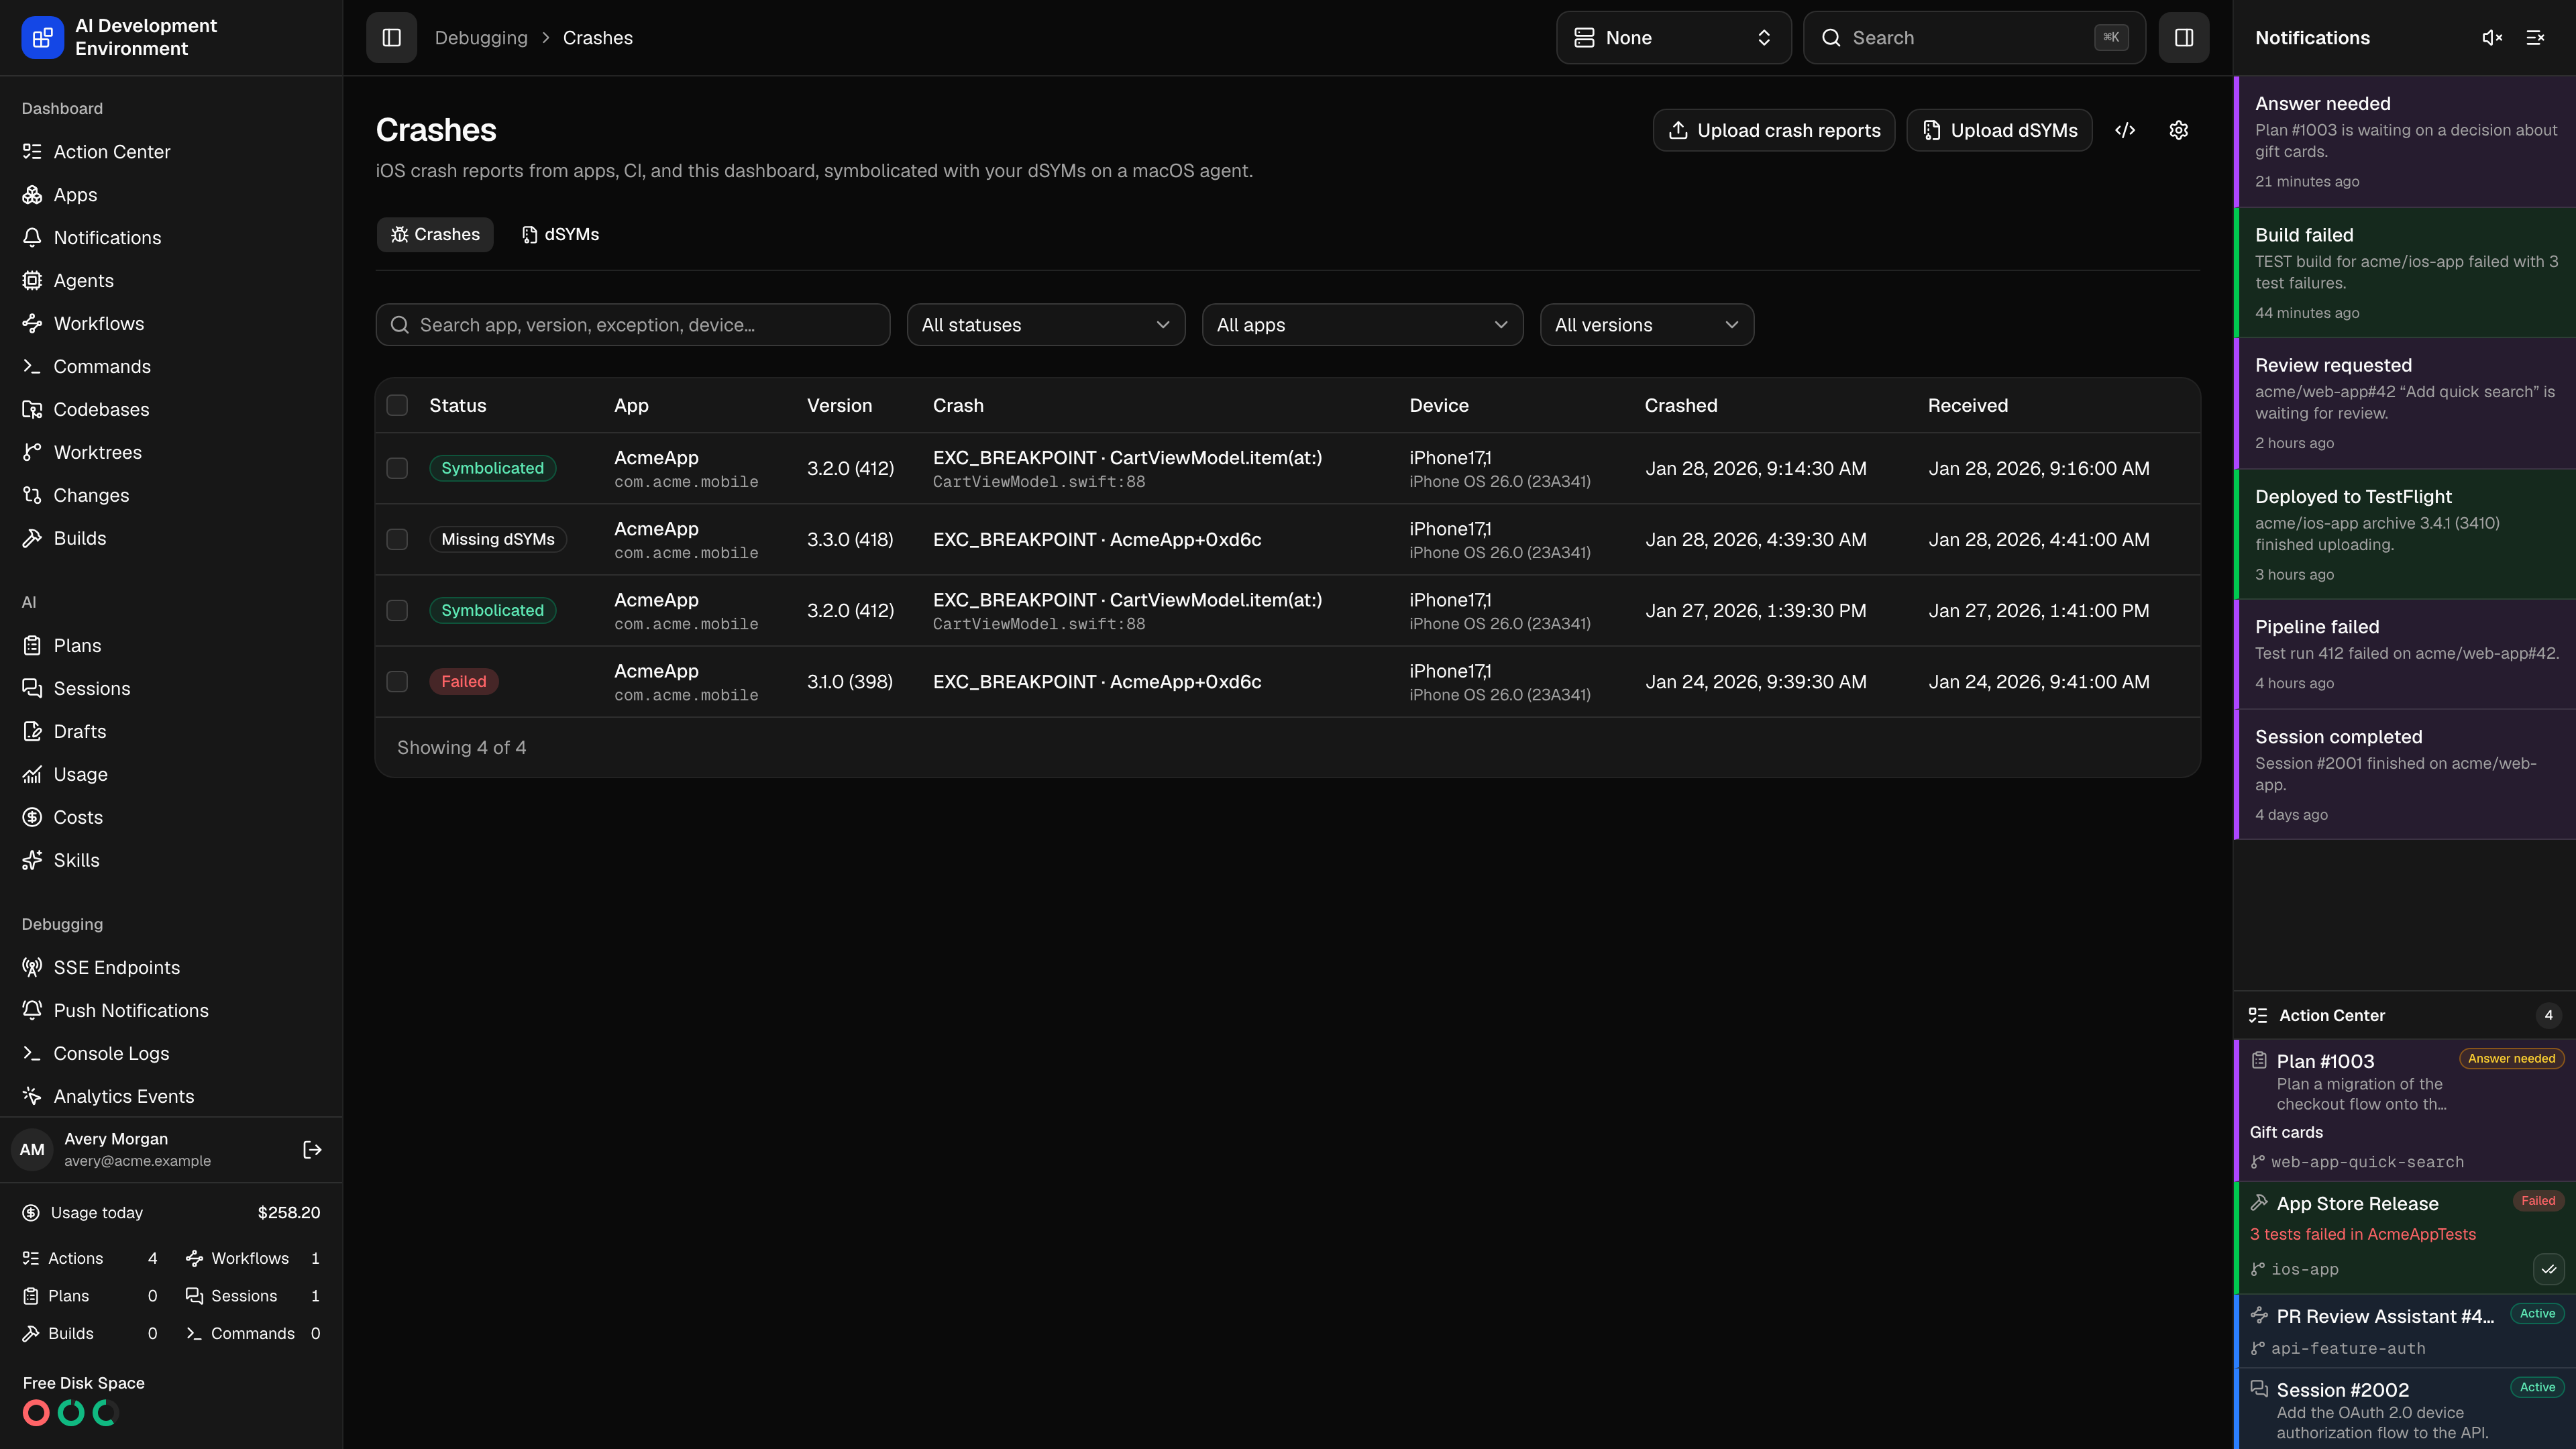Screen dimensions: 2576x1449
Task: Open Codebases in the sidebar
Action: (171, 409)
